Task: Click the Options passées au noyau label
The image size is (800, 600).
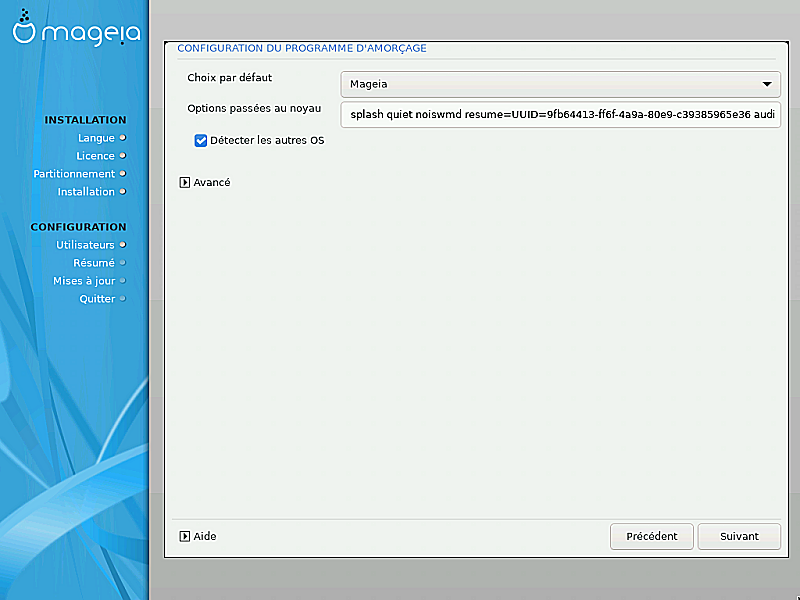Action: (254, 109)
